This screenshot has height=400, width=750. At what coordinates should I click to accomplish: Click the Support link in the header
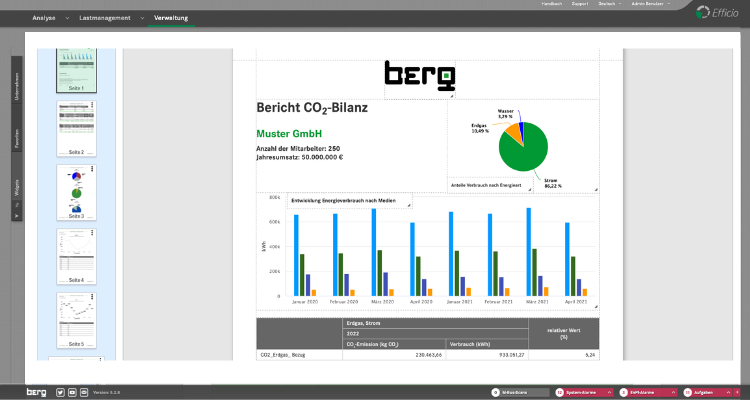point(580,4)
